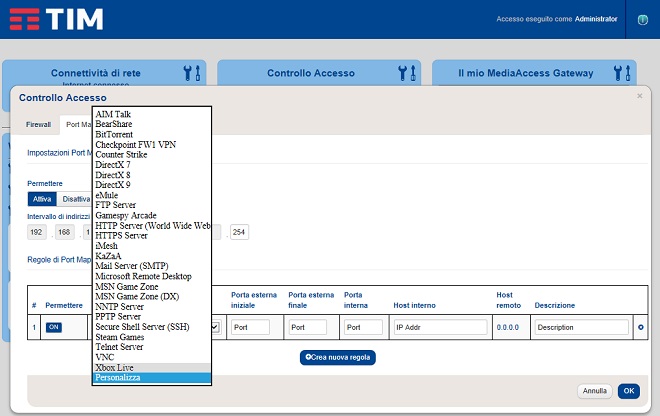Confirm with the OK button
660x416 pixels.
(x=628, y=391)
